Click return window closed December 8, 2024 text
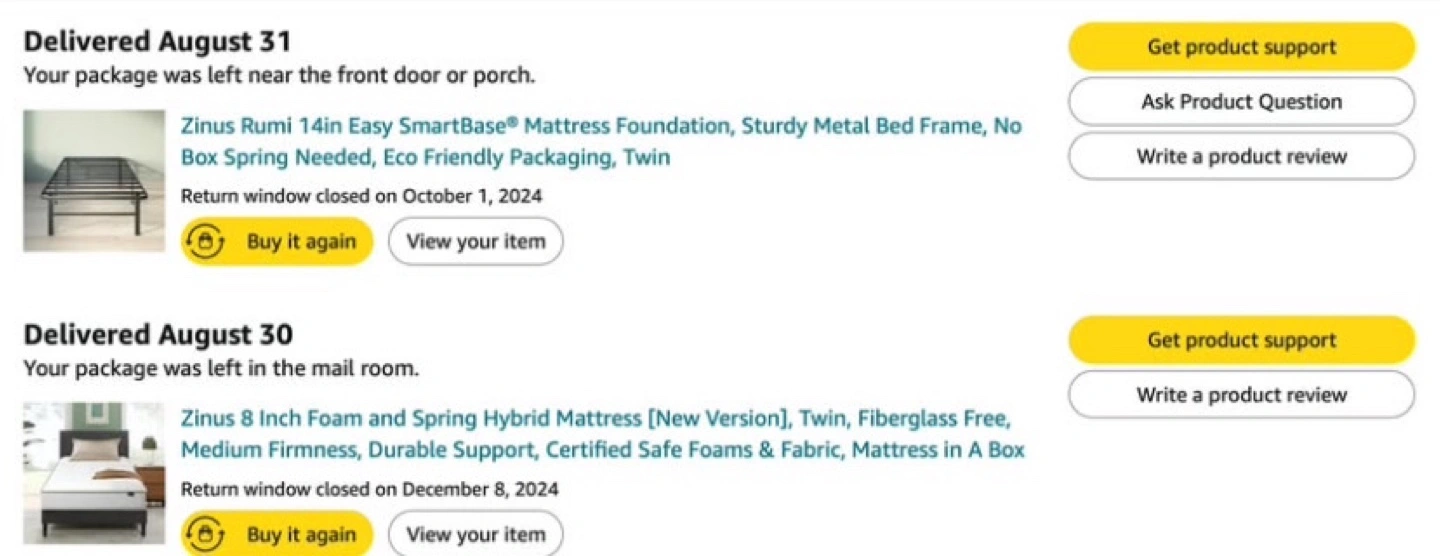 pyautogui.click(x=369, y=489)
